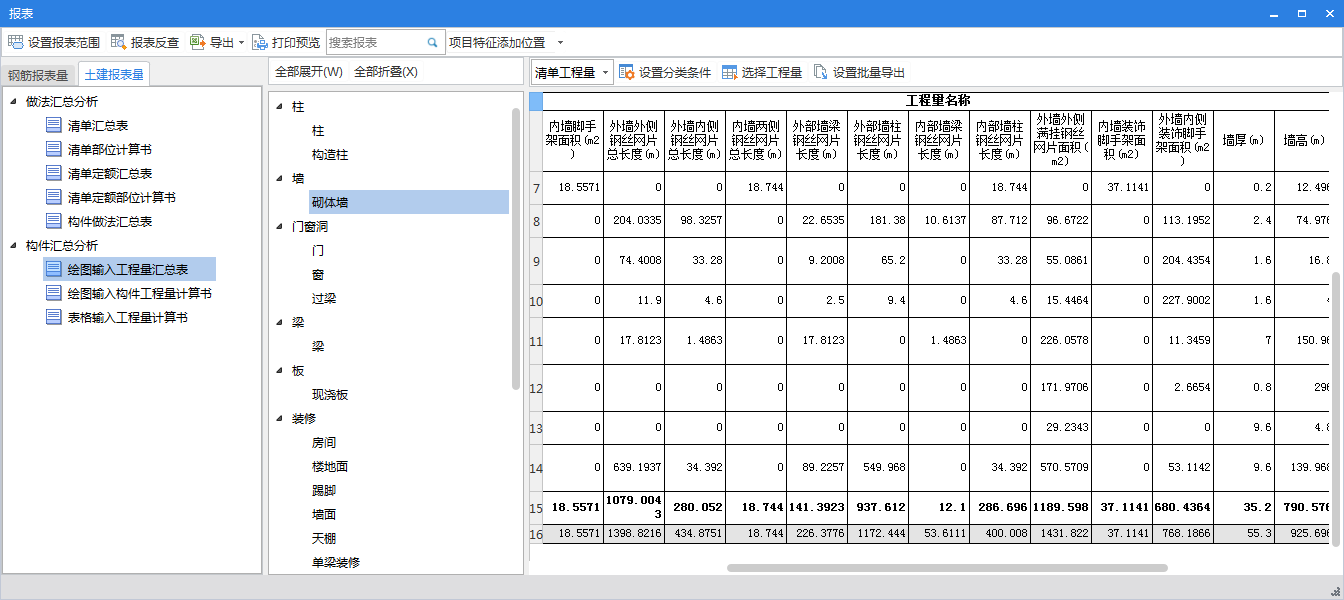
Task: Click the 外墙外侧钢丝网片总长度 column header
Action: click(x=634, y=141)
